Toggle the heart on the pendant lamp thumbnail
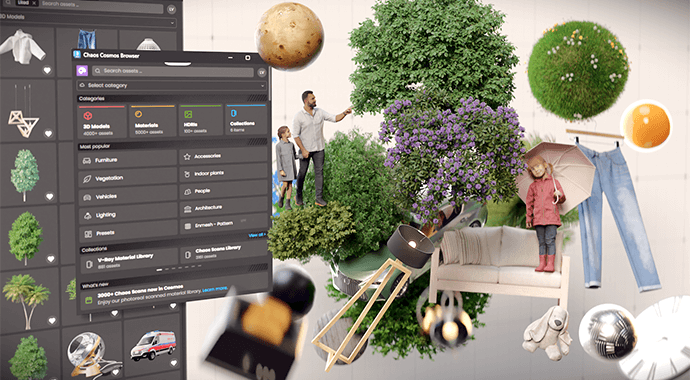The width and height of the screenshot is (690, 380). [x=48, y=133]
